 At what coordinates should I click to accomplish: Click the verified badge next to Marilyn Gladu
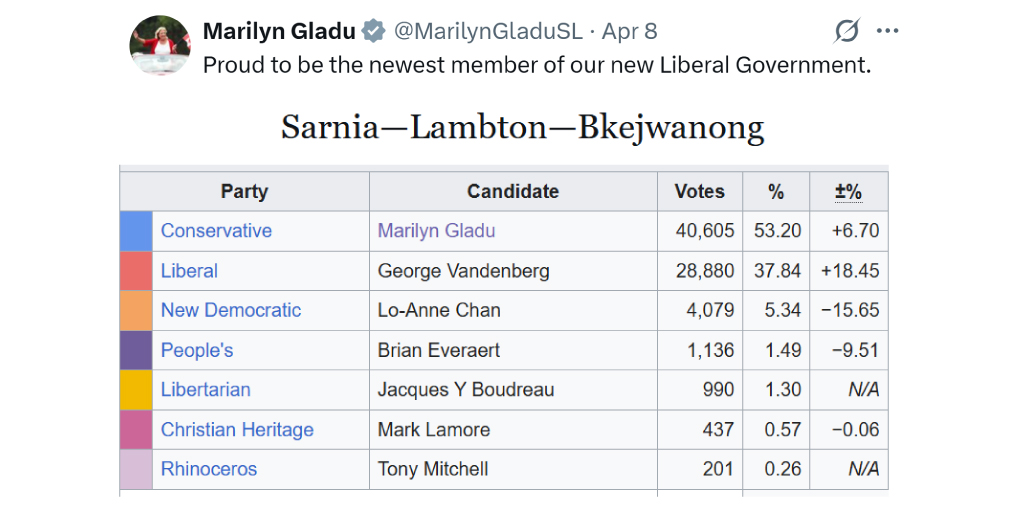[374, 31]
